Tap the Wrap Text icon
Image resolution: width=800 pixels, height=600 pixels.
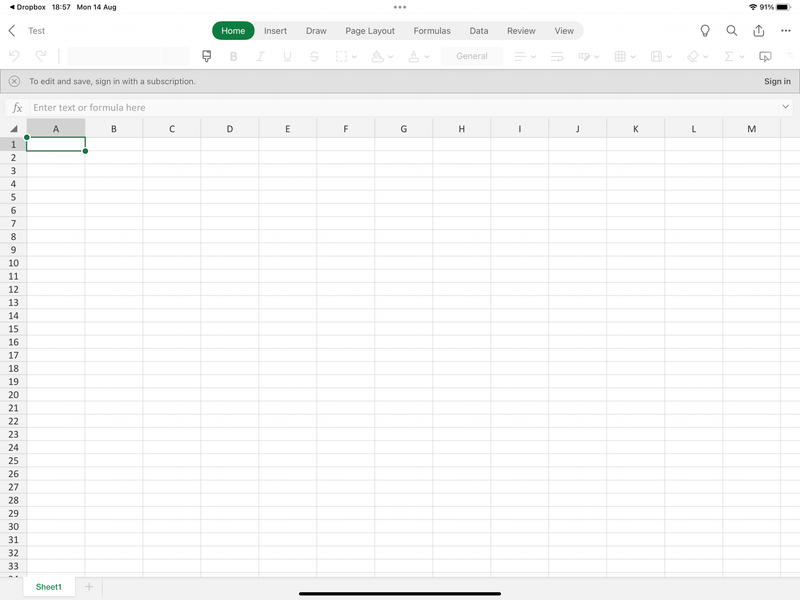[557, 57]
